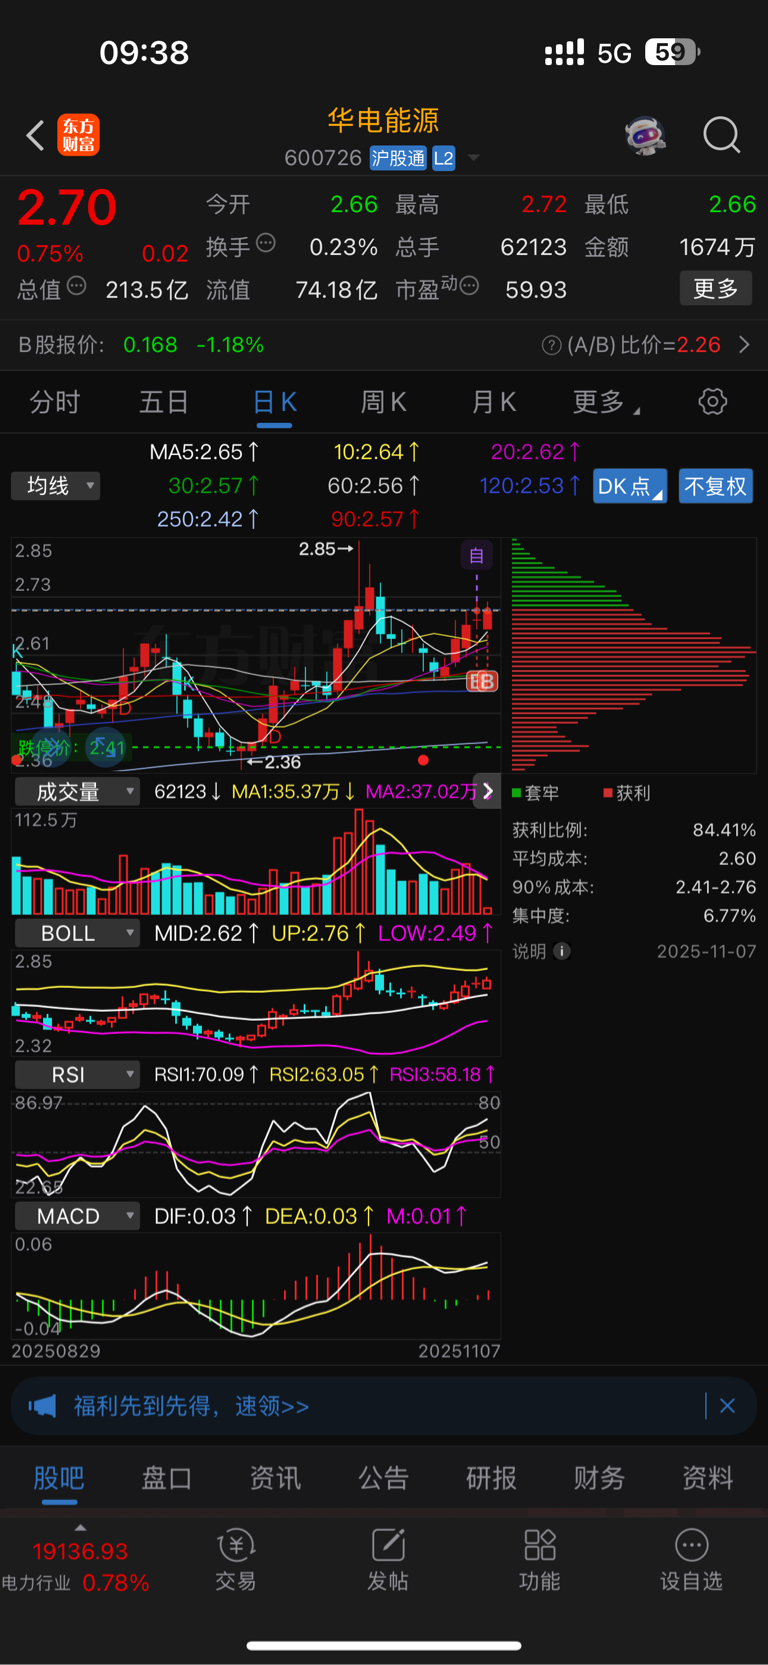Tap the 2025-11-07 date text
Image resolution: width=768 pixels, height=1665 pixels.
706,951
